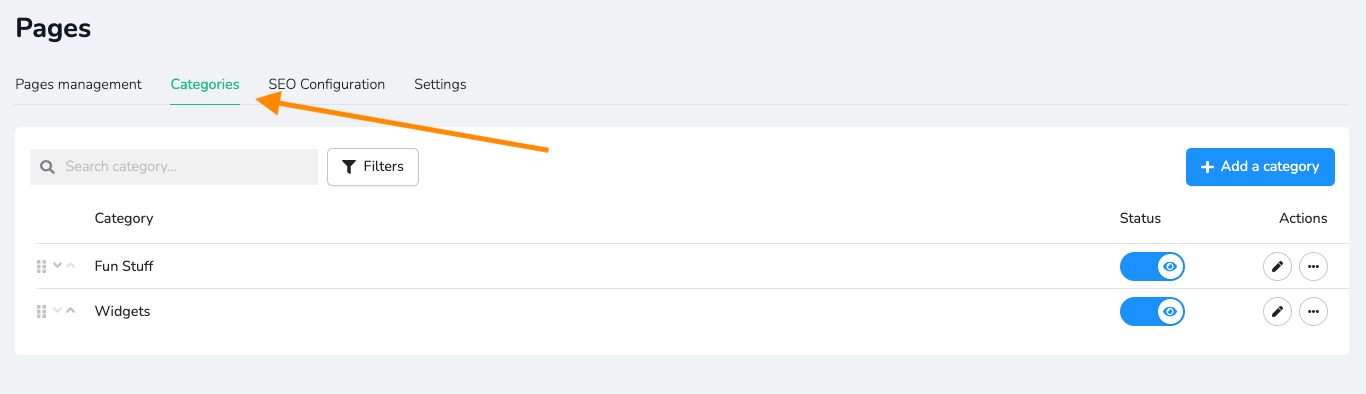
Task: Switch to the Pages management tab
Action: pyautogui.click(x=79, y=84)
